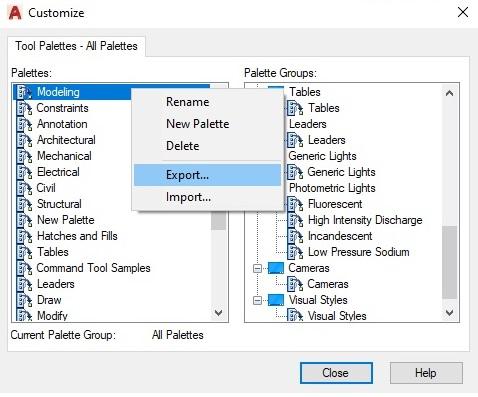Select the Command Tool Samples palette
This screenshot has height=397, width=478.
coord(93,268)
